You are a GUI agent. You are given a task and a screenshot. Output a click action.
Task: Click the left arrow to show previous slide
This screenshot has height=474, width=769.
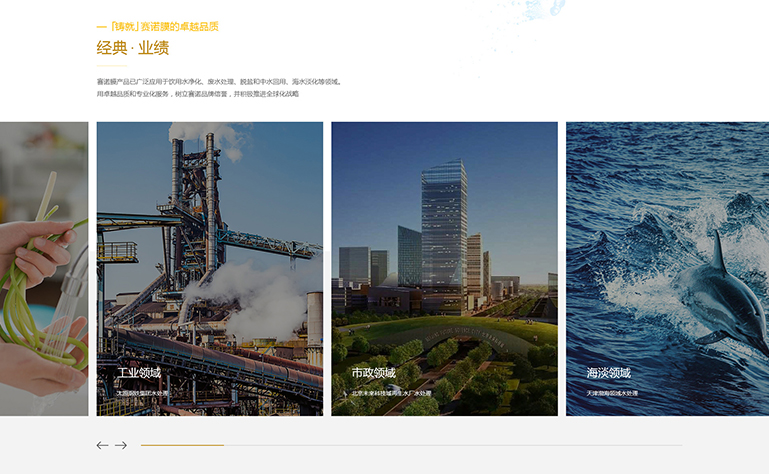tap(102, 445)
